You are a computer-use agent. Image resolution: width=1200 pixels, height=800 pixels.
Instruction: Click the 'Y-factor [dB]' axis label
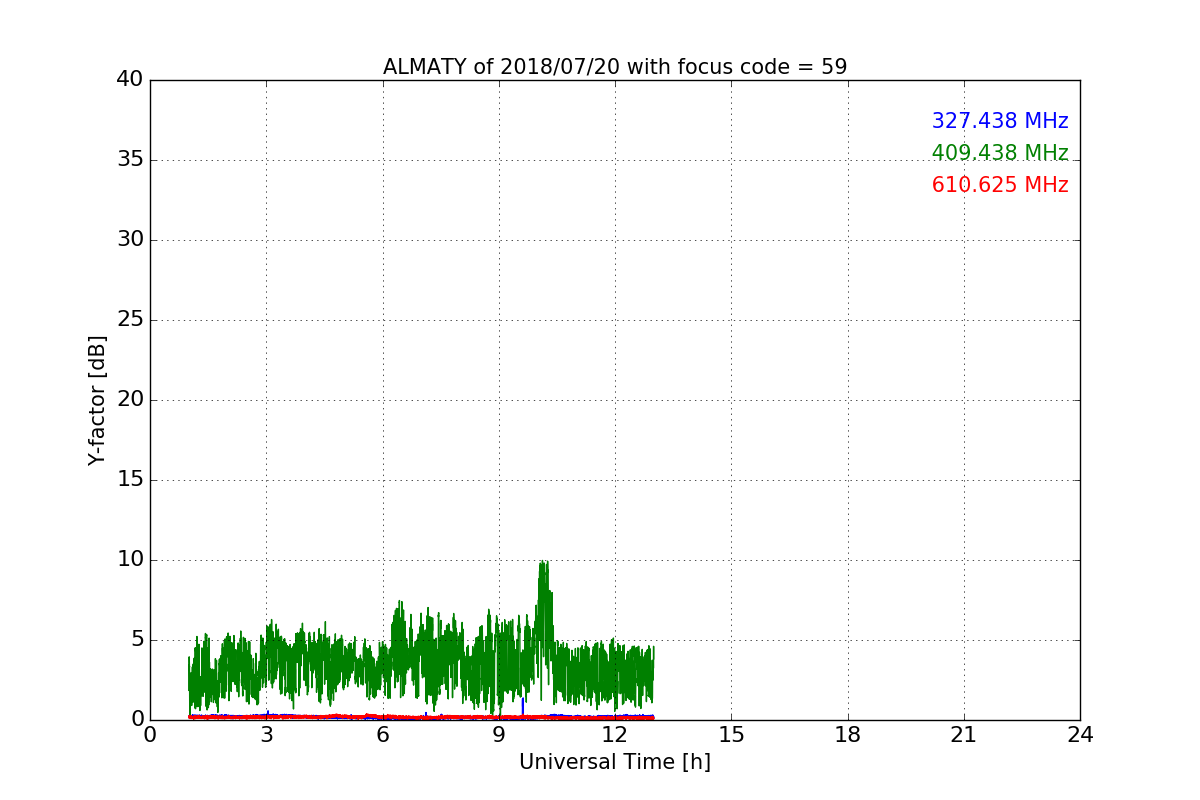[x=97, y=400]
